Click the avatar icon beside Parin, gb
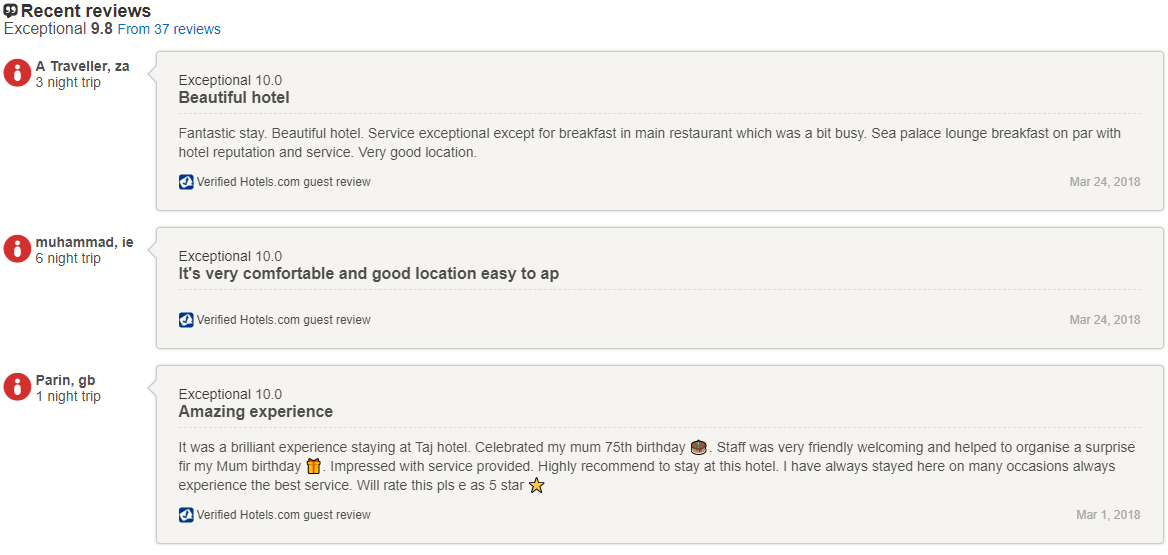 [17, 387]
